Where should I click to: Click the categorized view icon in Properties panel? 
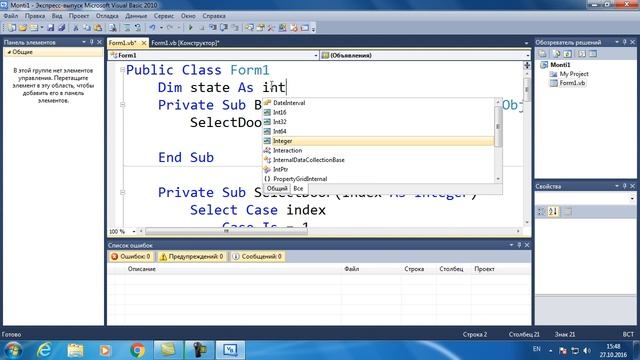point(541,211)
